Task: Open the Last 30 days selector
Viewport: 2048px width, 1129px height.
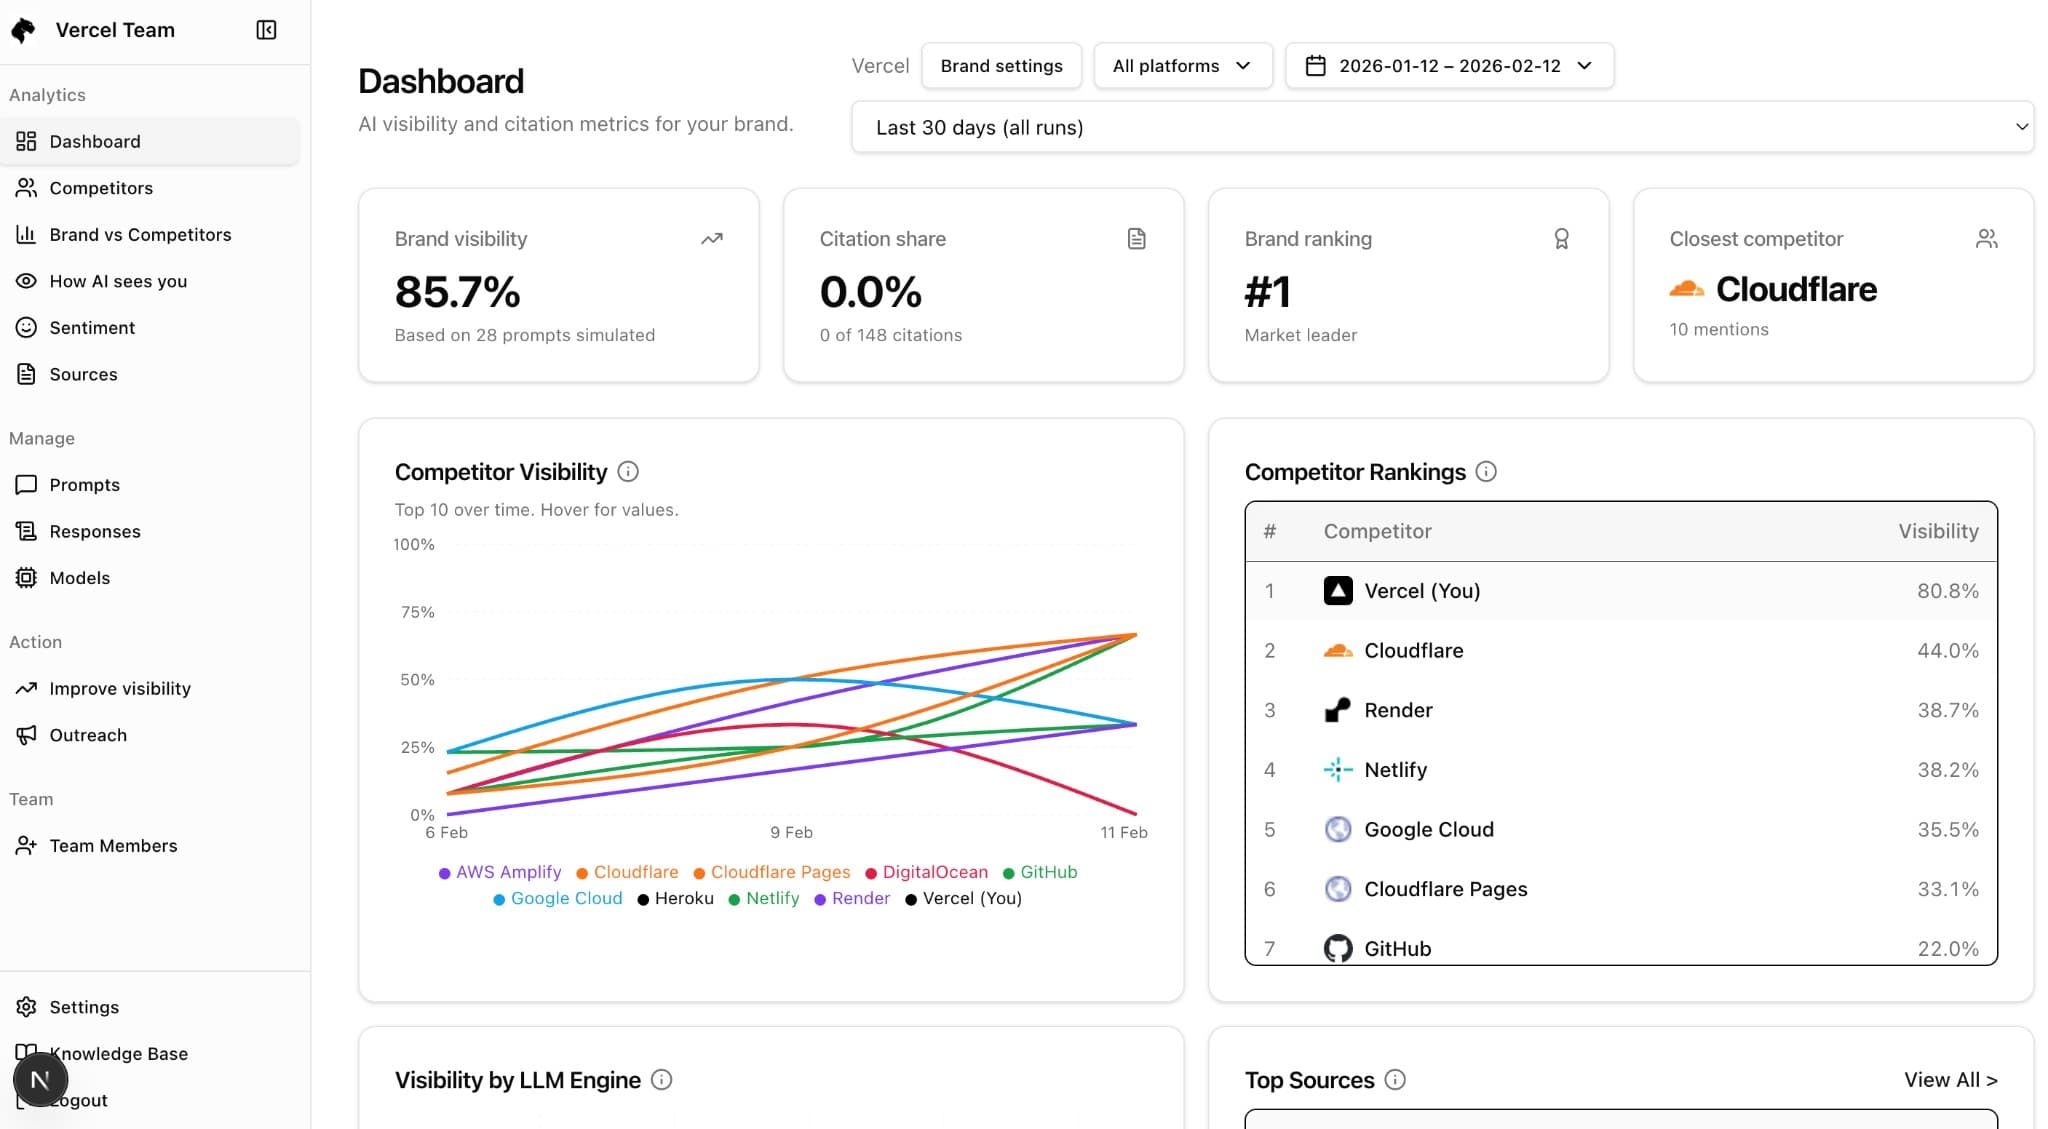Action: 1442,128
